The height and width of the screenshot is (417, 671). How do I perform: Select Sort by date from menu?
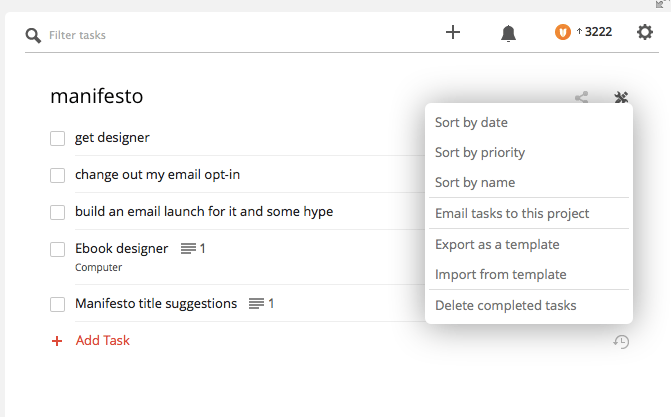click(x=471, y=123)
